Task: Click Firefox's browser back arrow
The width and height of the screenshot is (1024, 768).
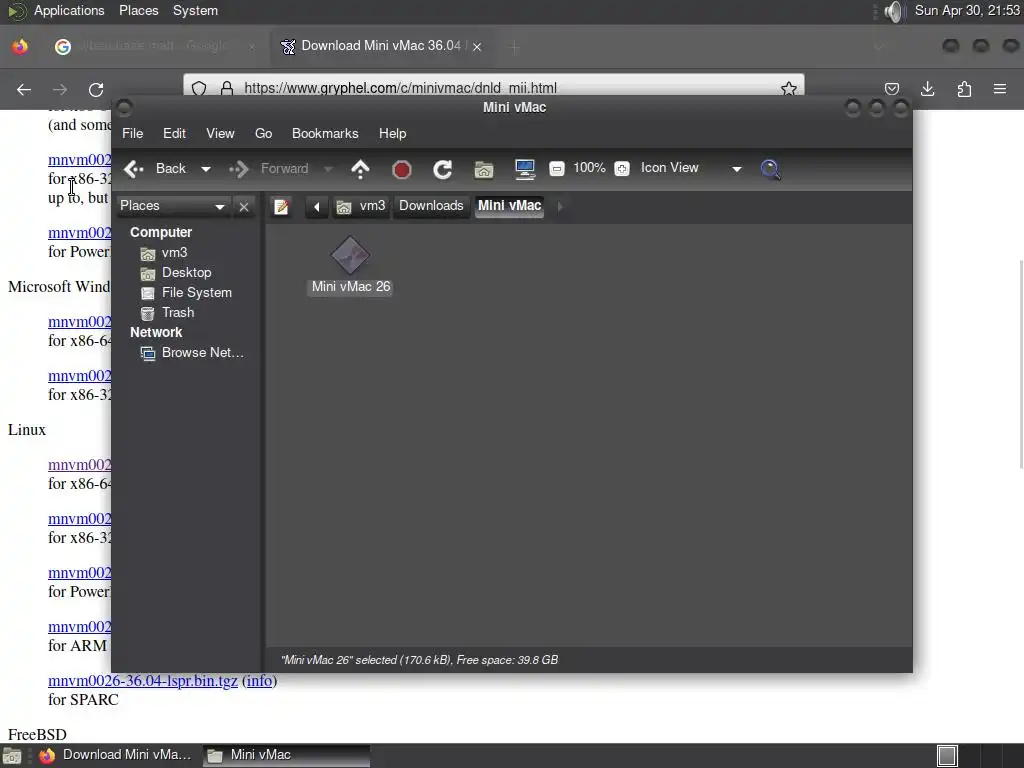Action: [x=24, y=89]
